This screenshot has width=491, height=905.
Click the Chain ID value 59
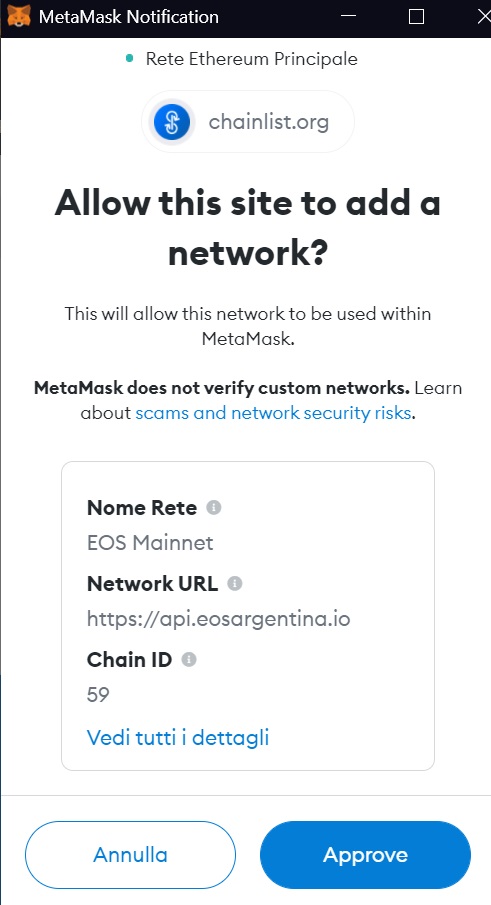tap(98, 694)
